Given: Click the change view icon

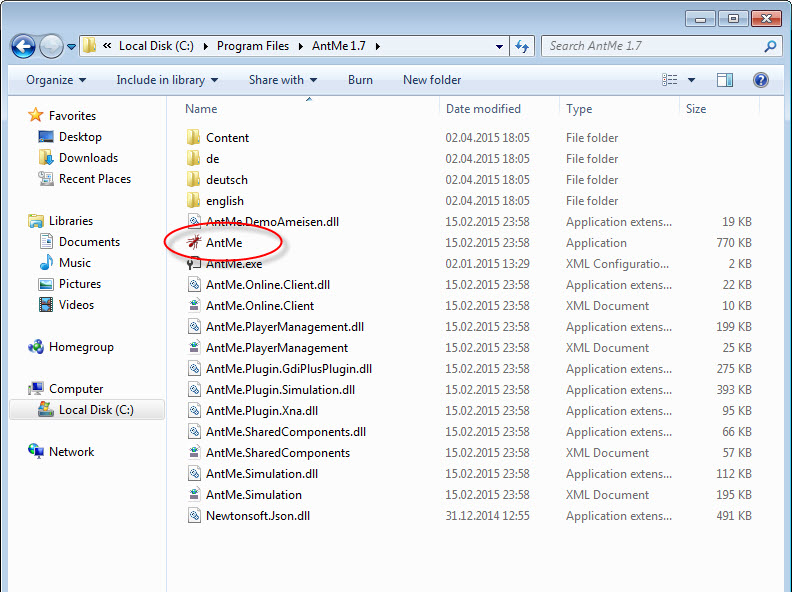Looking at the screenshot, I should pos(669,80).
